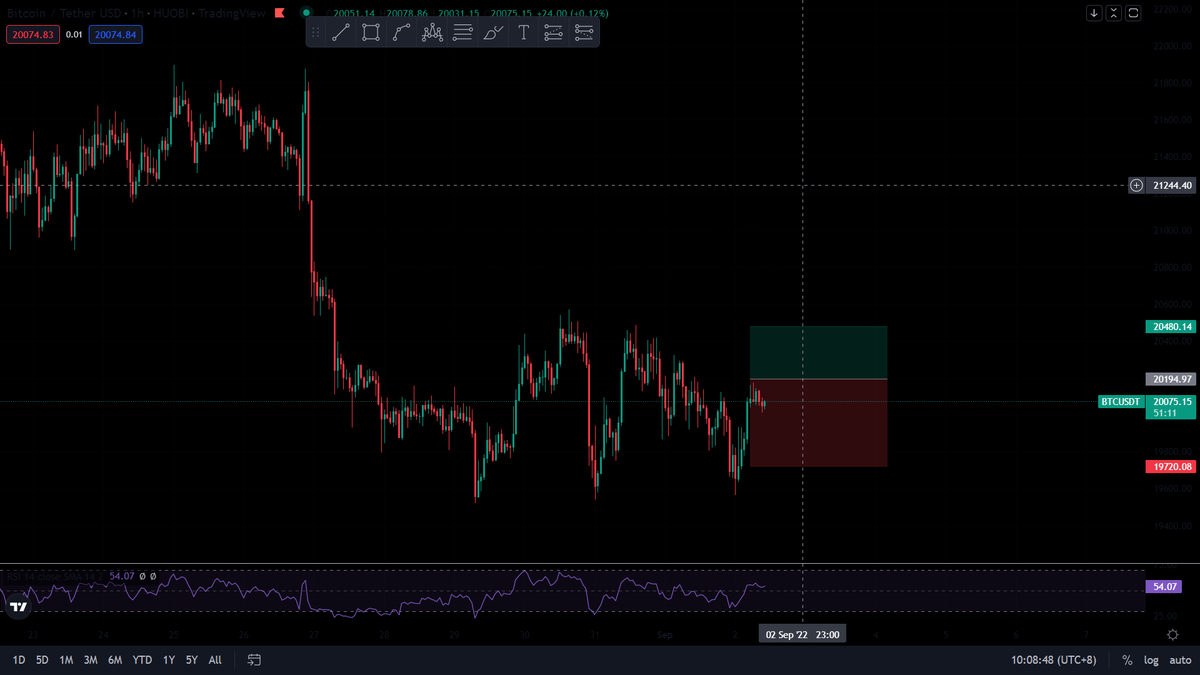
Task: Set the time range to YTD
Action: [143, 660]
